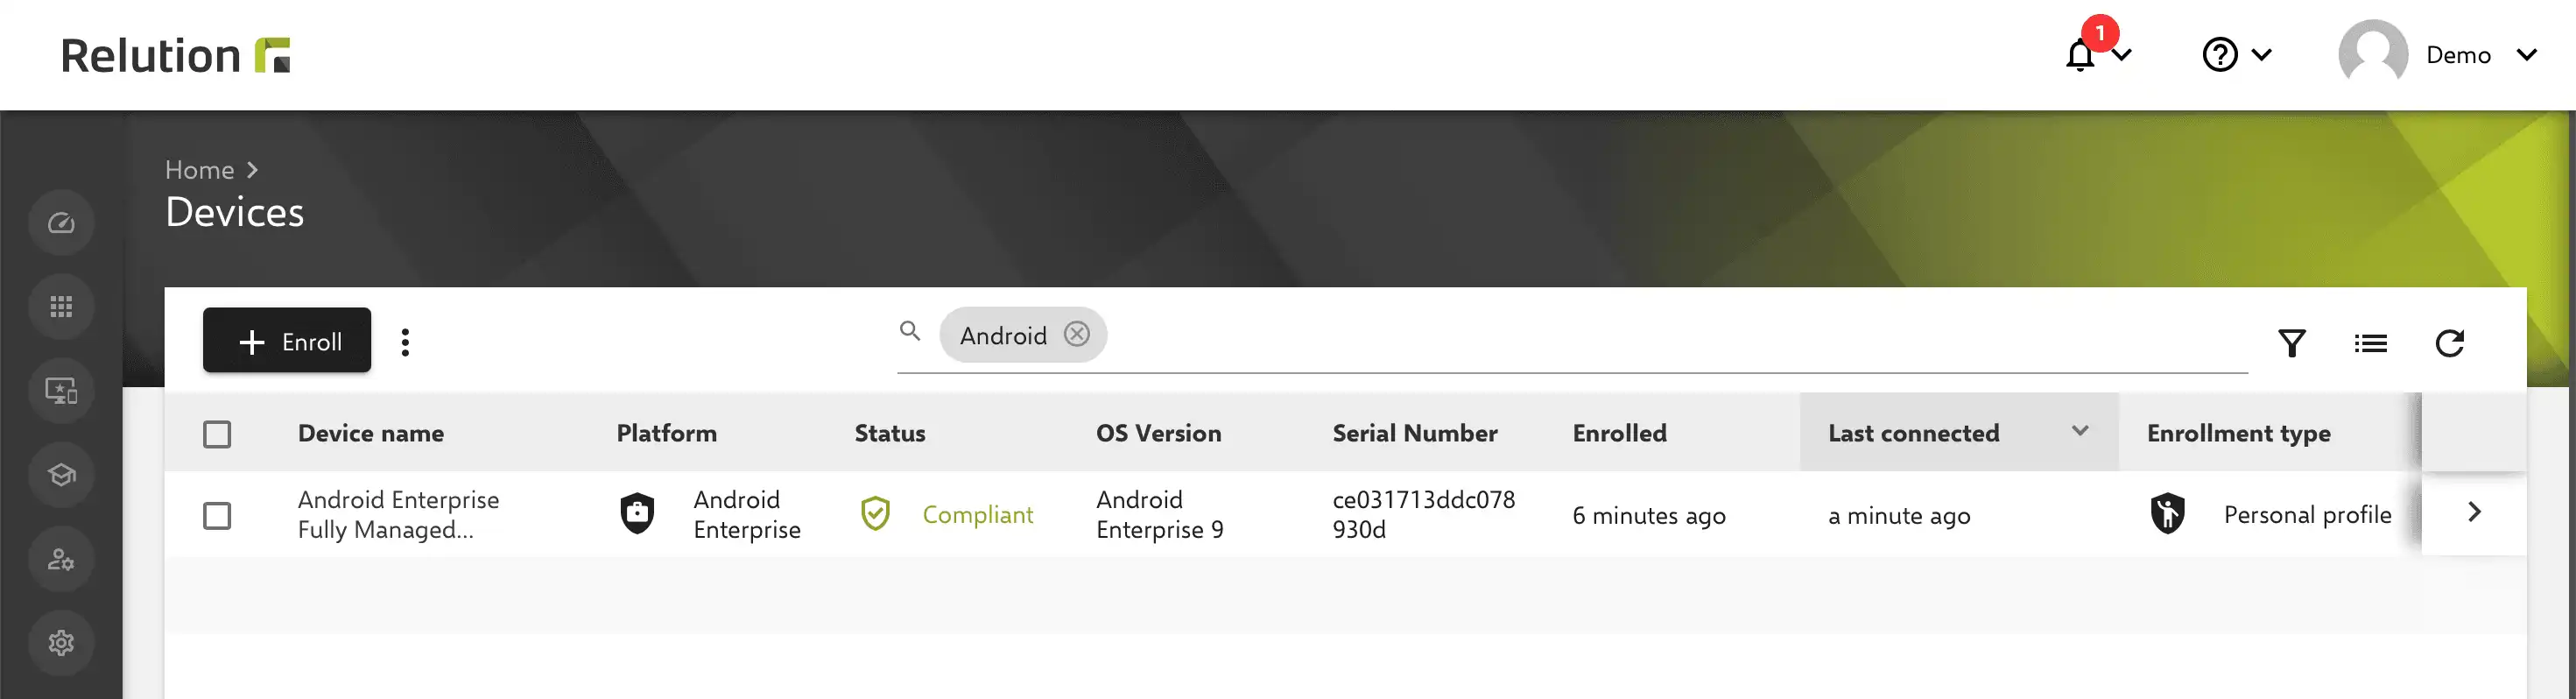This screenshot has width=2576, height=699.
Task: Go to the Home breadcrumb link
Action: point(199,170)
